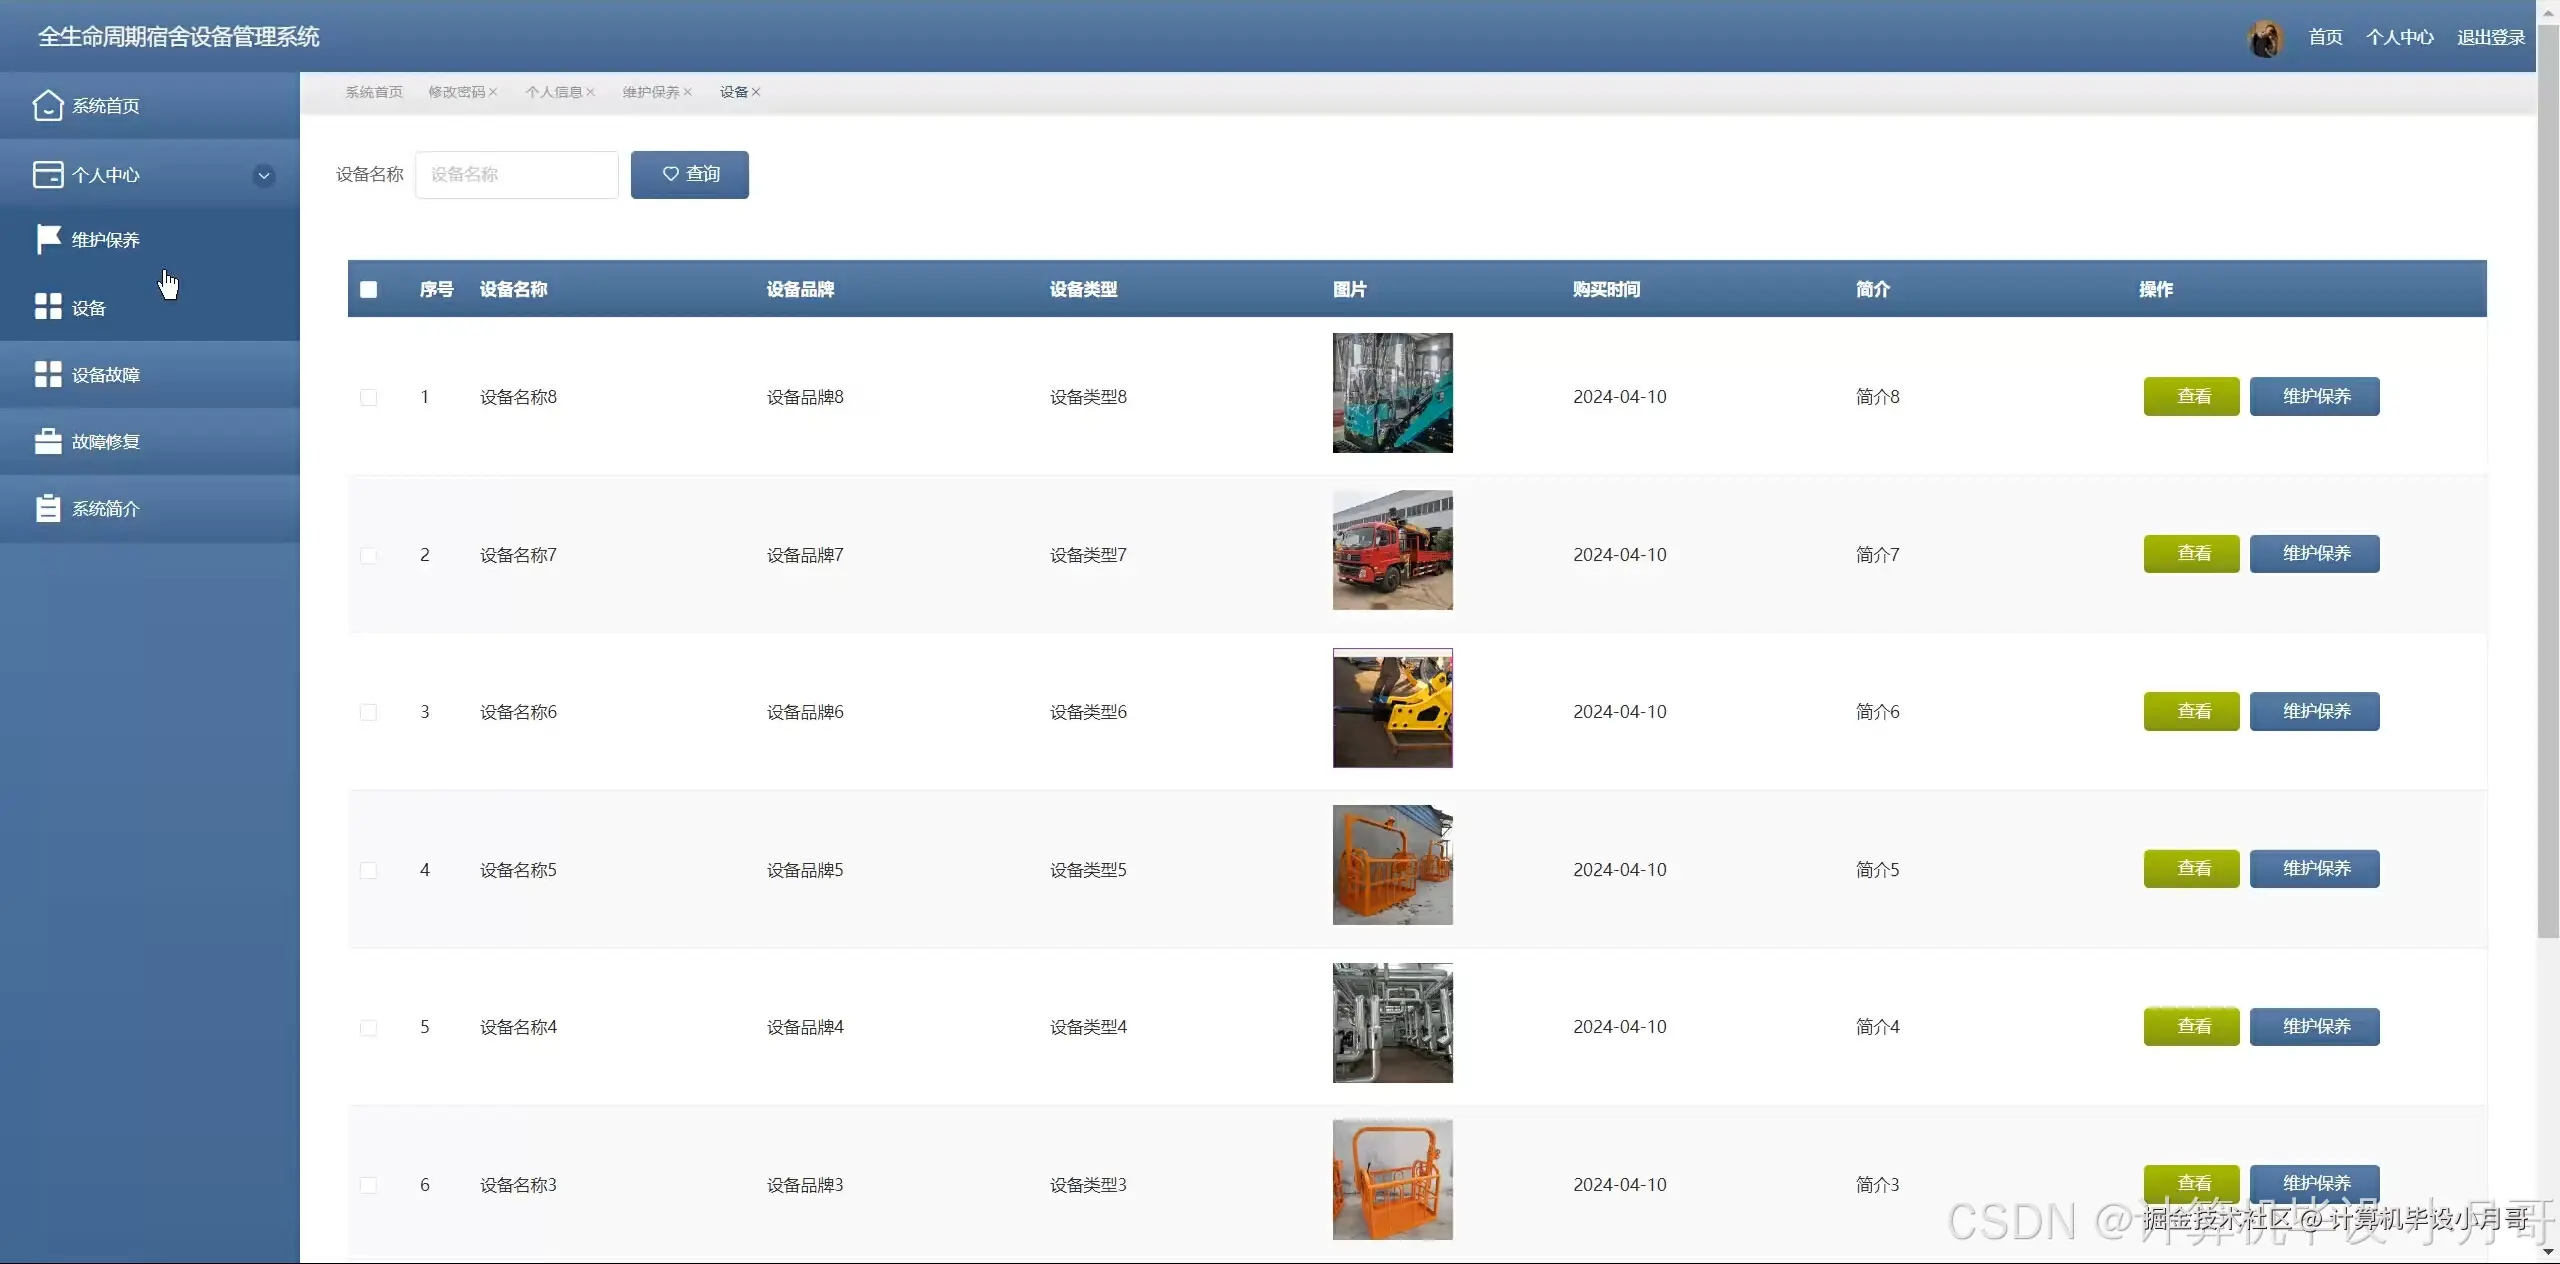2560x1264 pixels.
Task: Check the checkbox for 设备名称8 row
Action: point(369,397)
